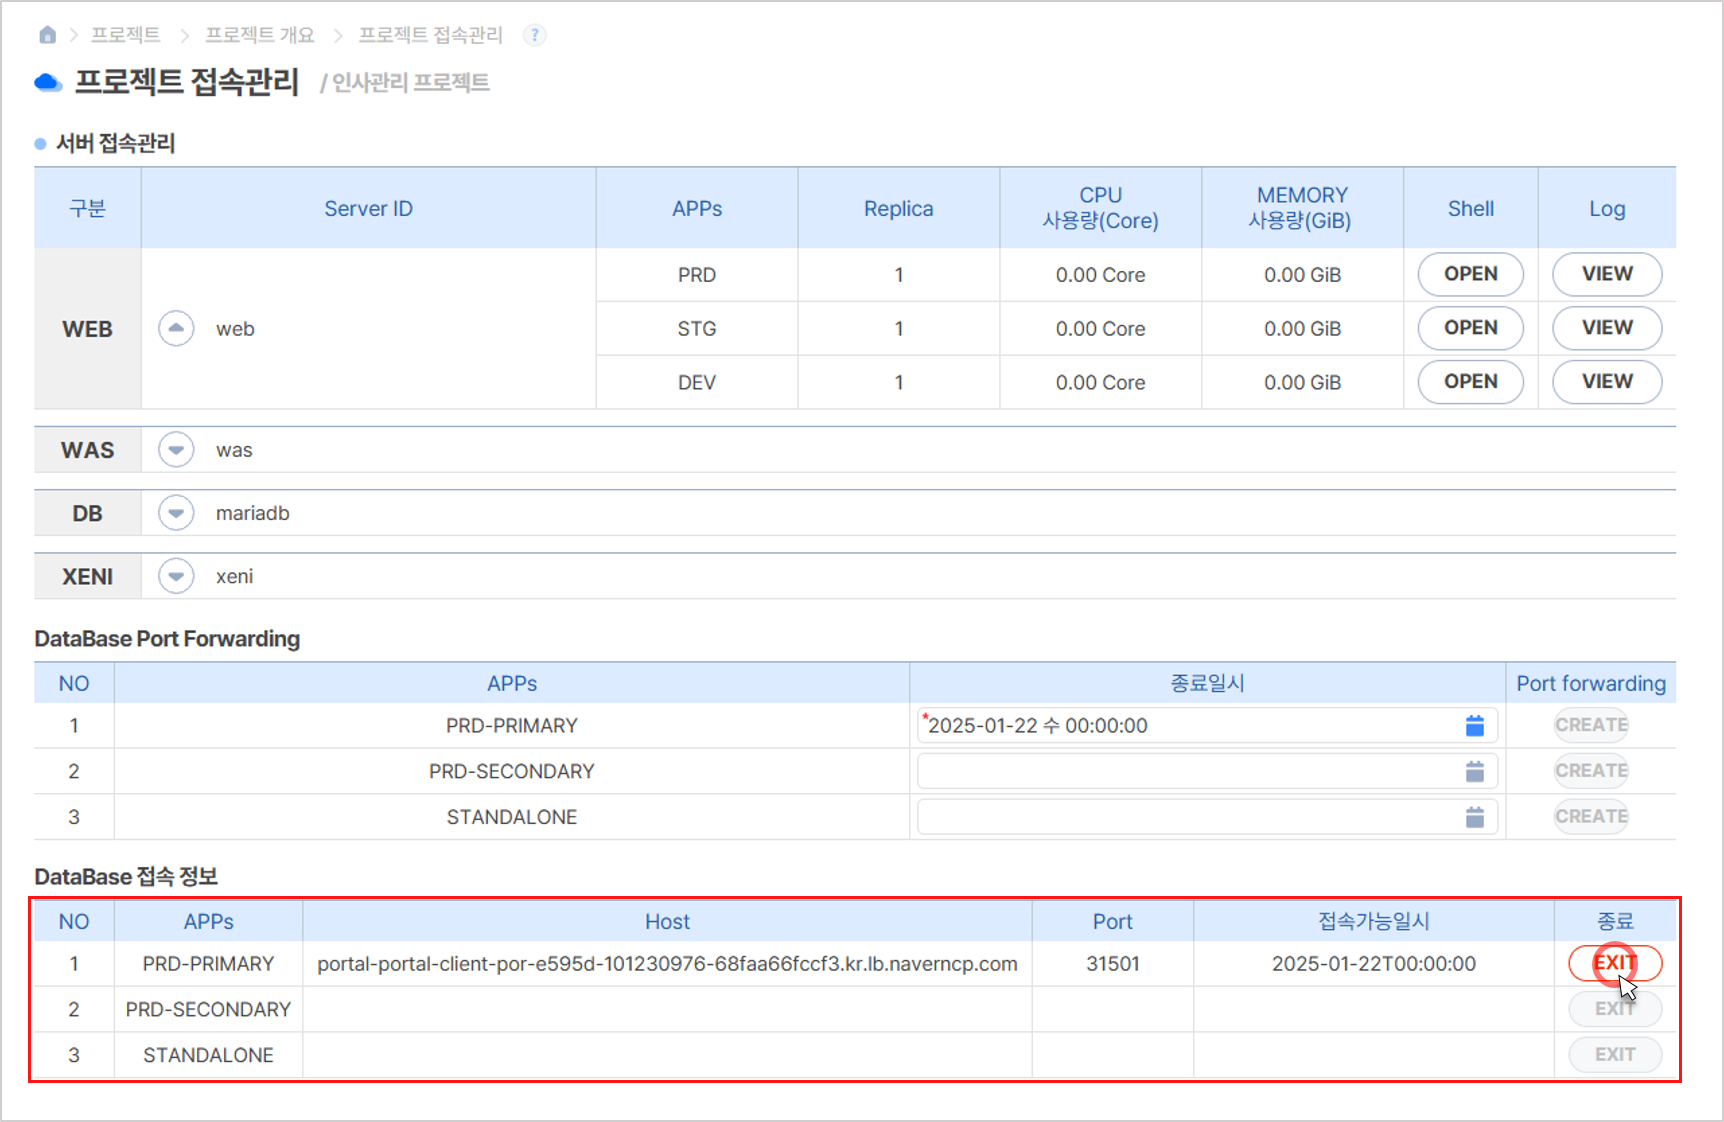This screenshot has height=1122, width=1724.
Task: Click EXIT for PRD-SECONDARY connection
Action: [x=1615, y=1009]
